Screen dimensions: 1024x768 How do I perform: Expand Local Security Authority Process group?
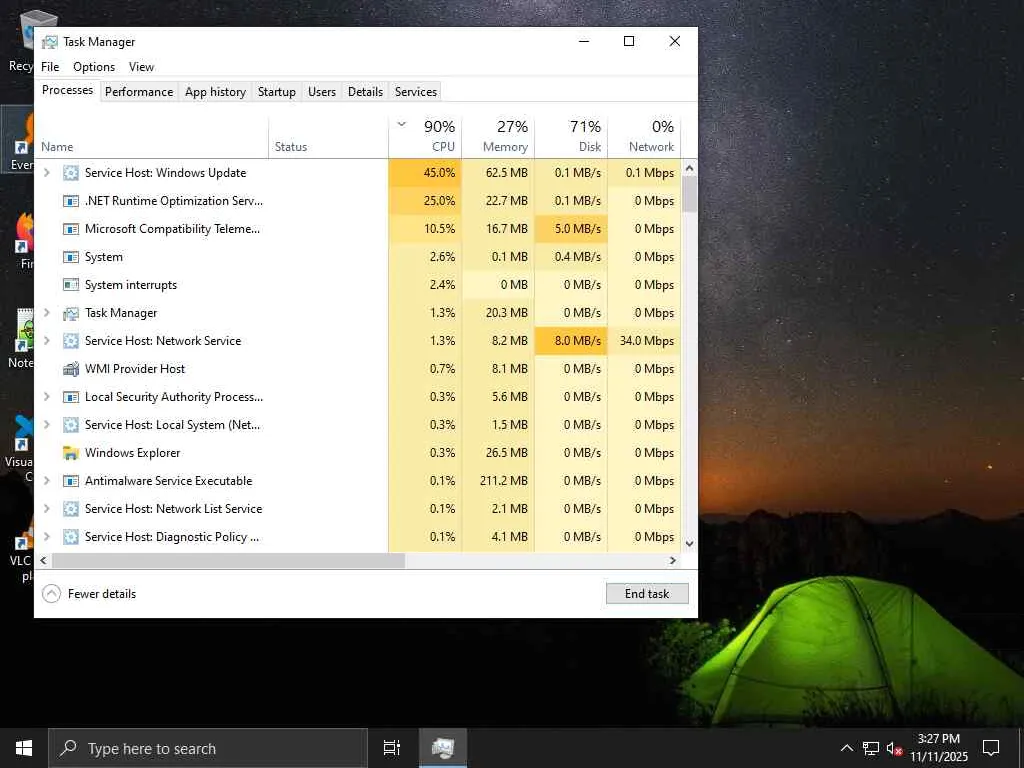coord(46,396)
